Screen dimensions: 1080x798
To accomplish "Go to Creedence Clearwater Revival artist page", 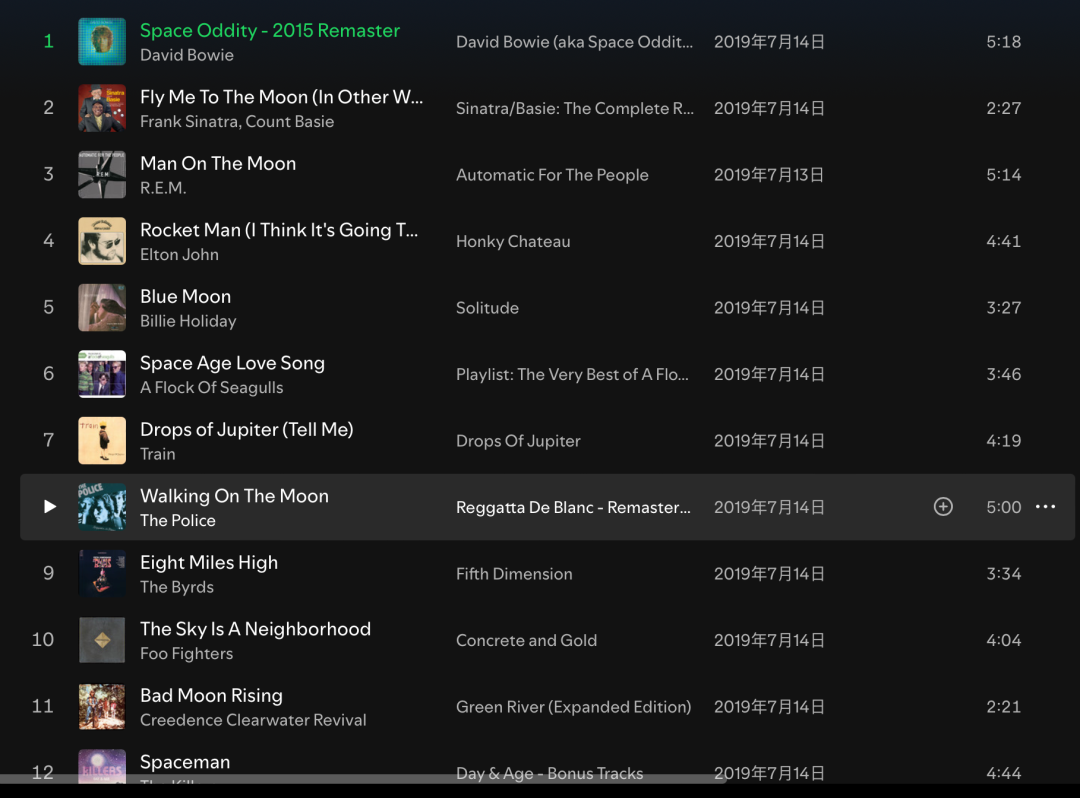I will point(253,720).
